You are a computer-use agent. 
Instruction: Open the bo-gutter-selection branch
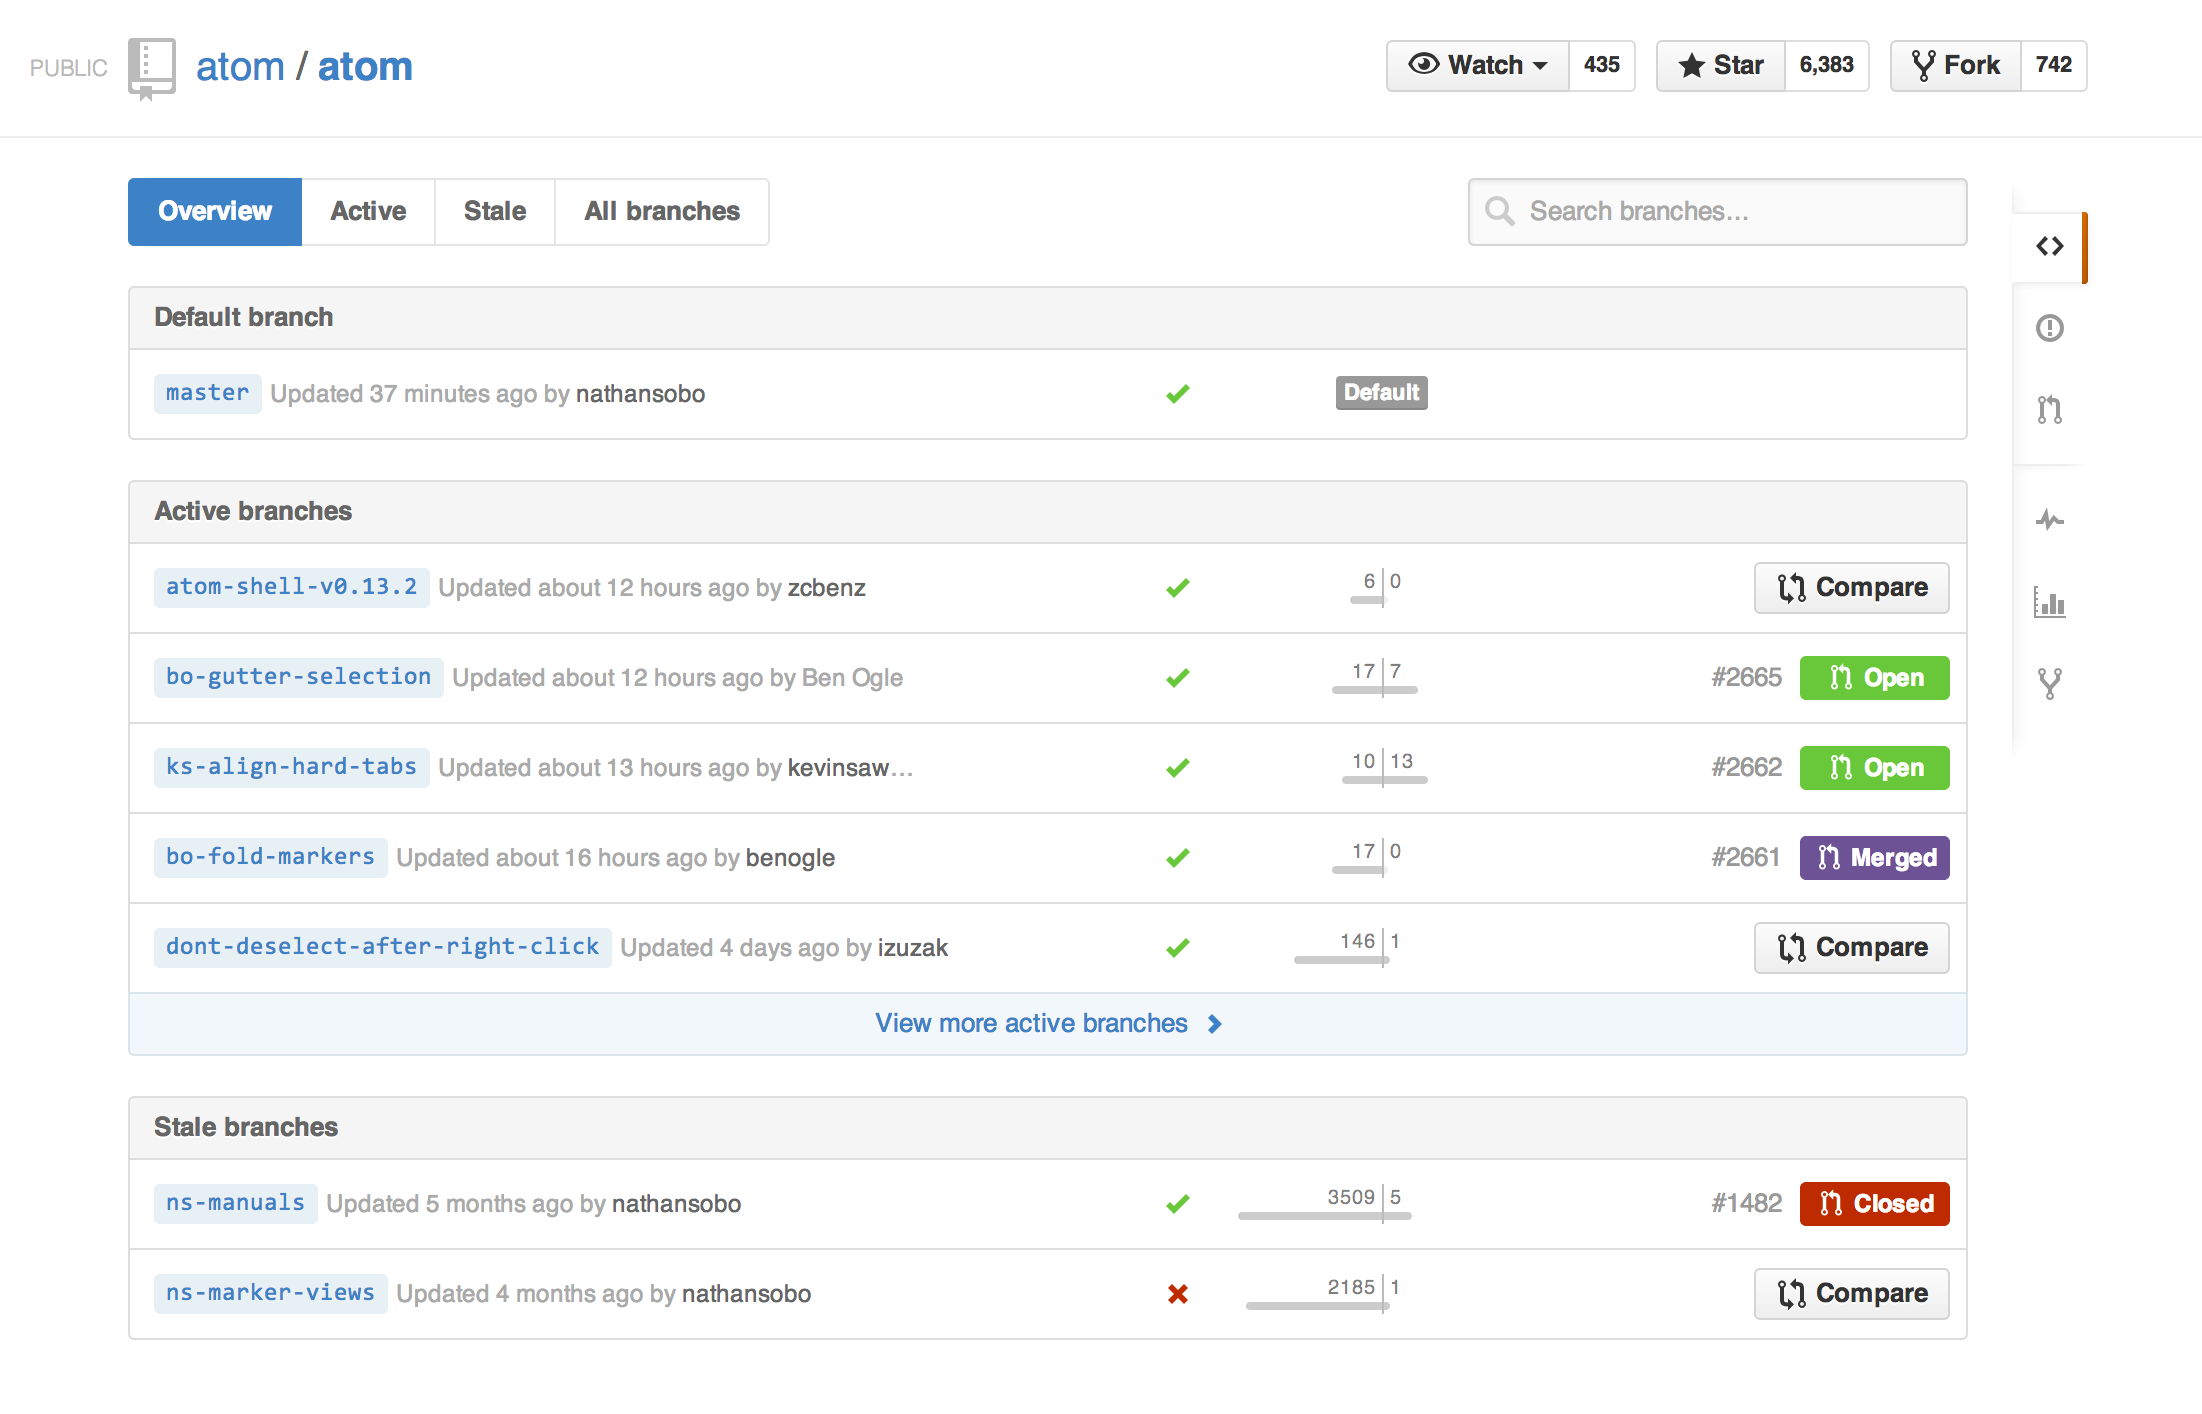[298, 678]
